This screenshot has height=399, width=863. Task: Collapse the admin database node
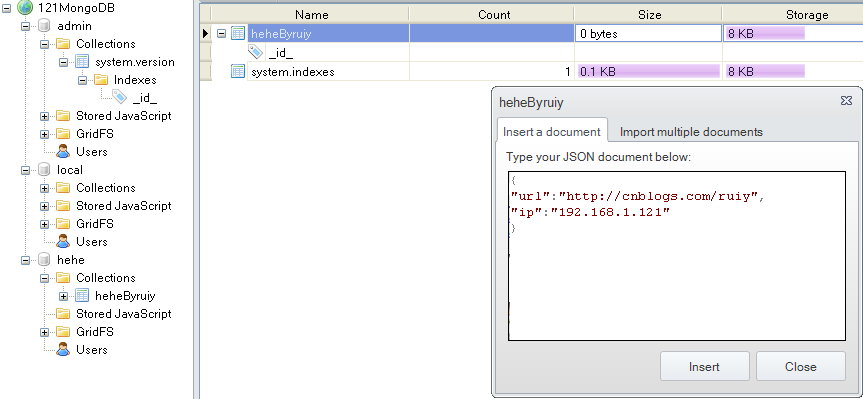pyautogui.click(x=25, y=26)
